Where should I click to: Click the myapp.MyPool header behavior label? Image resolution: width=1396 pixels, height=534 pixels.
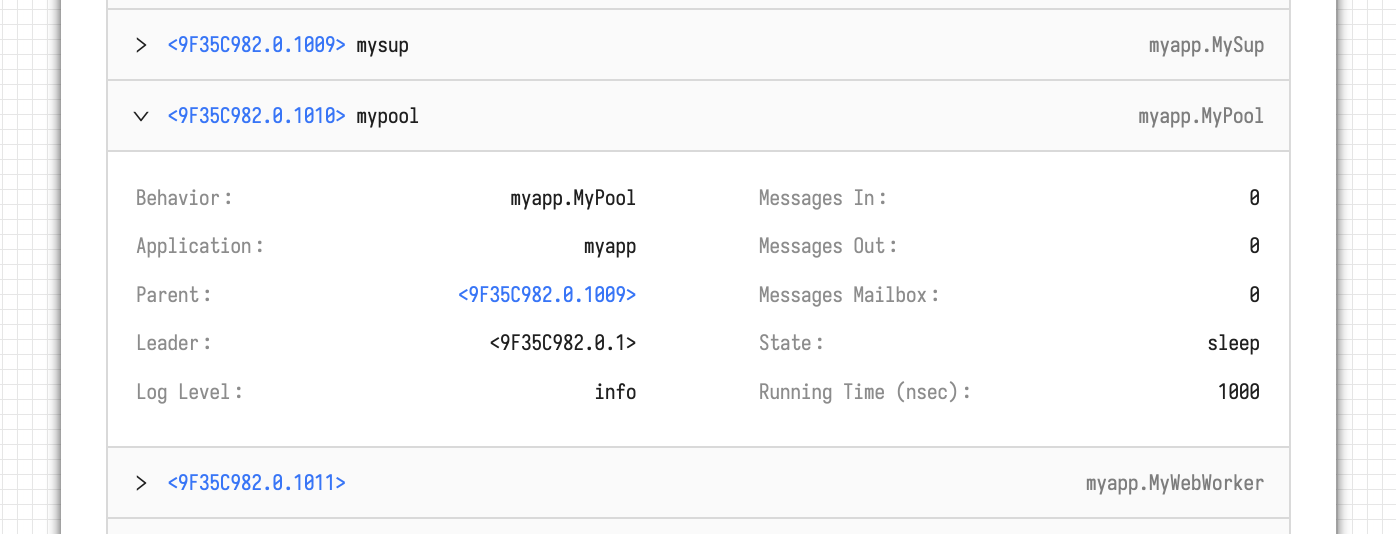(x=1200, y=116)
